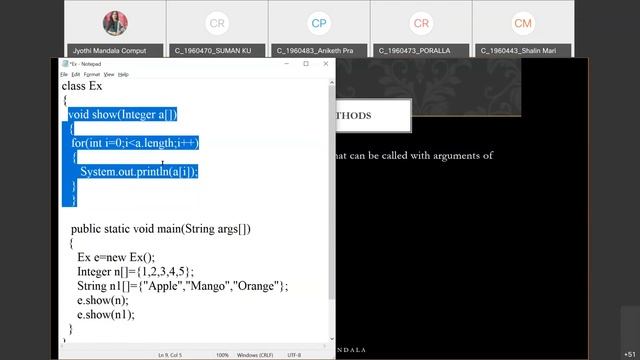Click the Notepad icon in title bar
This screenshot has height=360, width=640.
65,64
